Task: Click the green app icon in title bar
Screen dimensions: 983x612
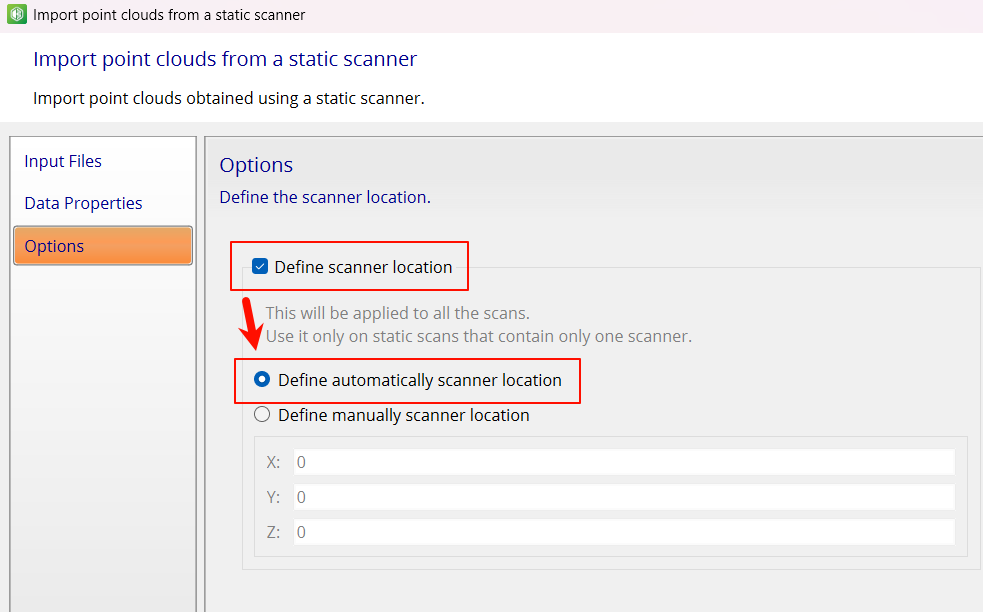Action: coord(17,14)
